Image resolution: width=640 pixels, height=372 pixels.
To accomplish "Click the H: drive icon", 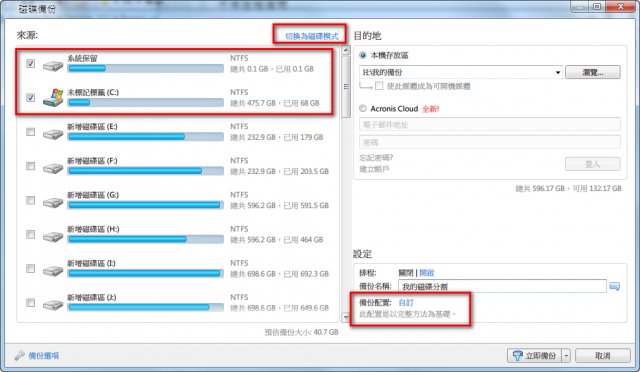I will pyautogui.click(x=53, y=236).
